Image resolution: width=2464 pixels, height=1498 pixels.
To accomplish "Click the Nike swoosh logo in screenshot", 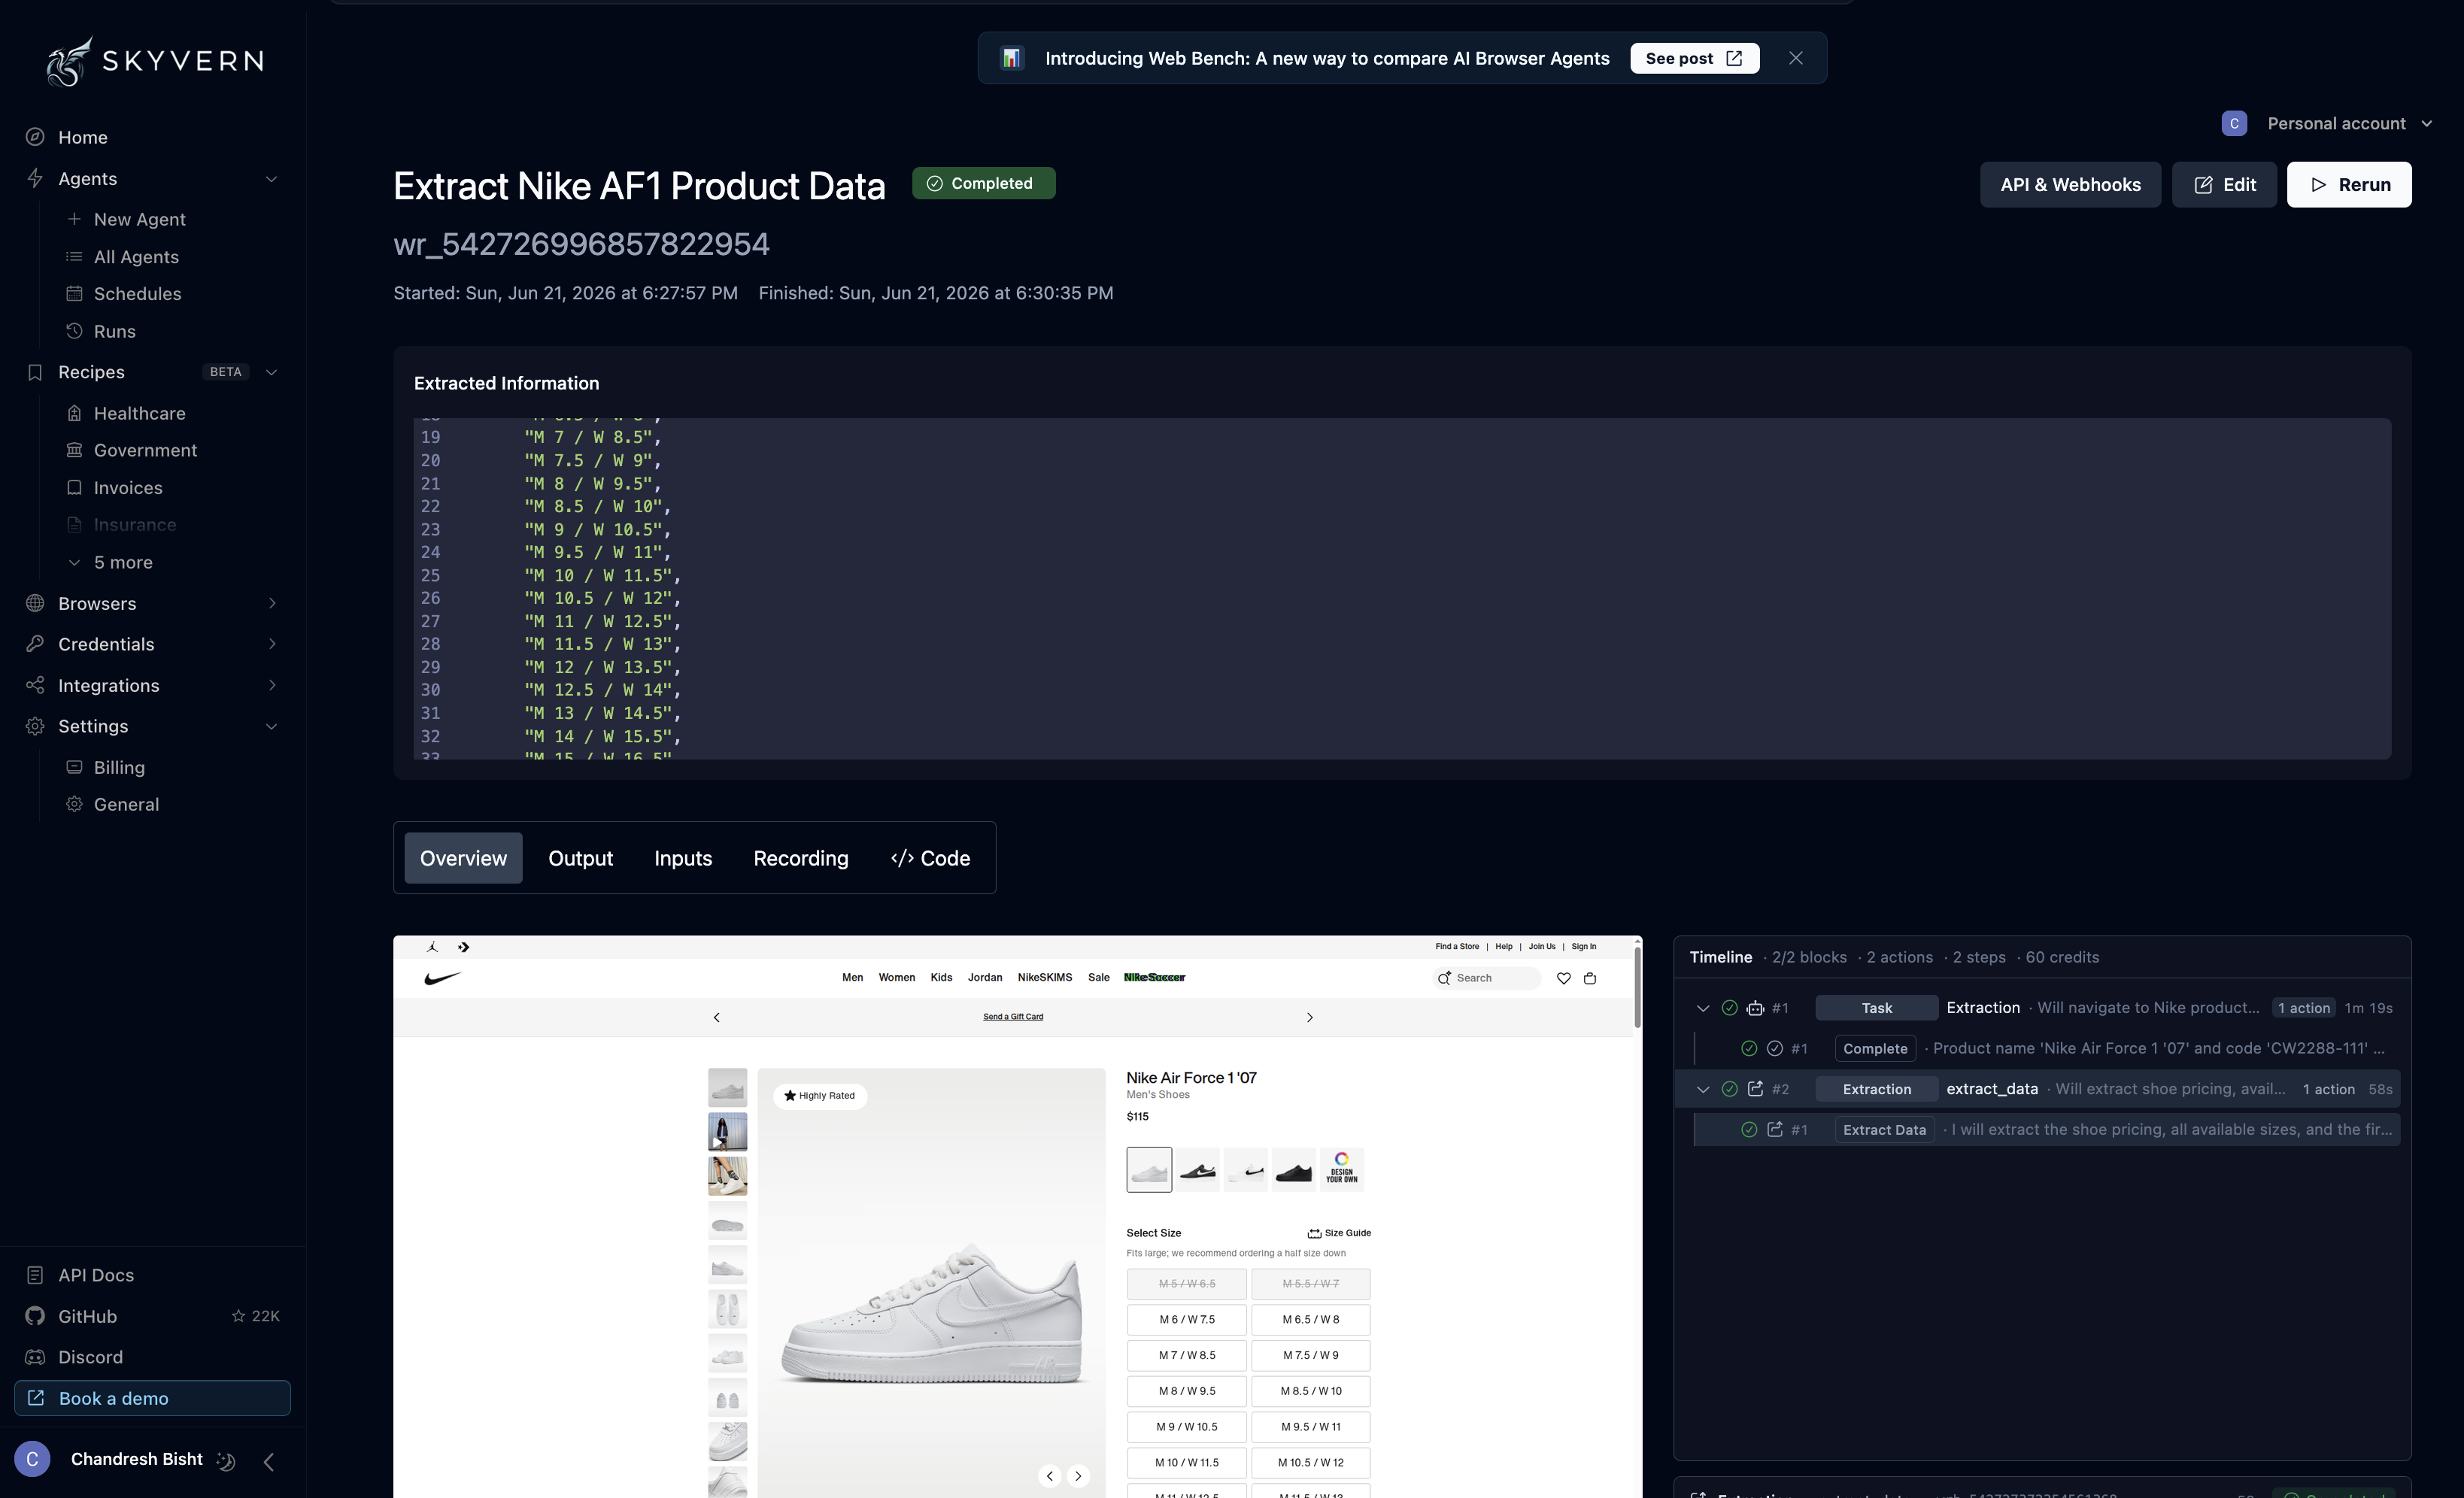I will click(442, 978).
